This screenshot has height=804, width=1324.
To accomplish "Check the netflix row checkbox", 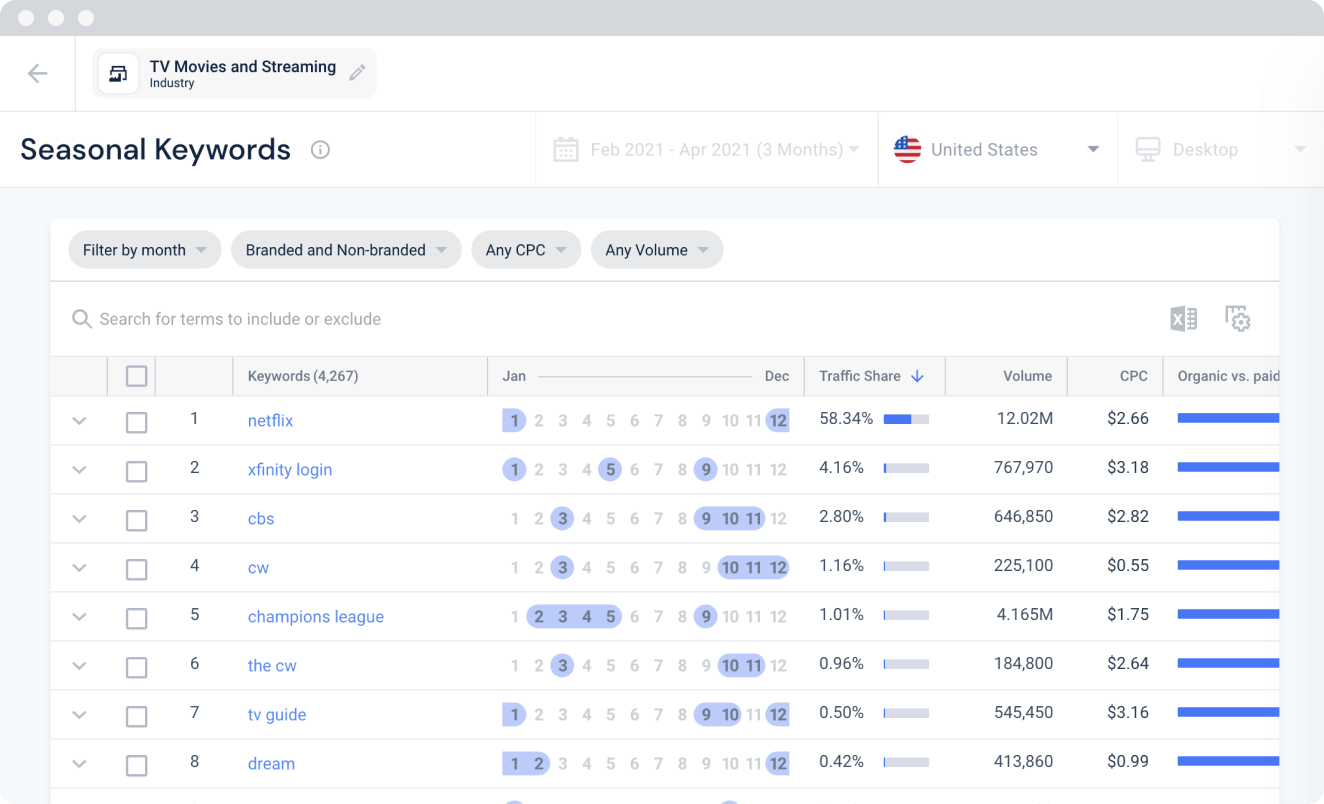I will [x=137, y=422].
